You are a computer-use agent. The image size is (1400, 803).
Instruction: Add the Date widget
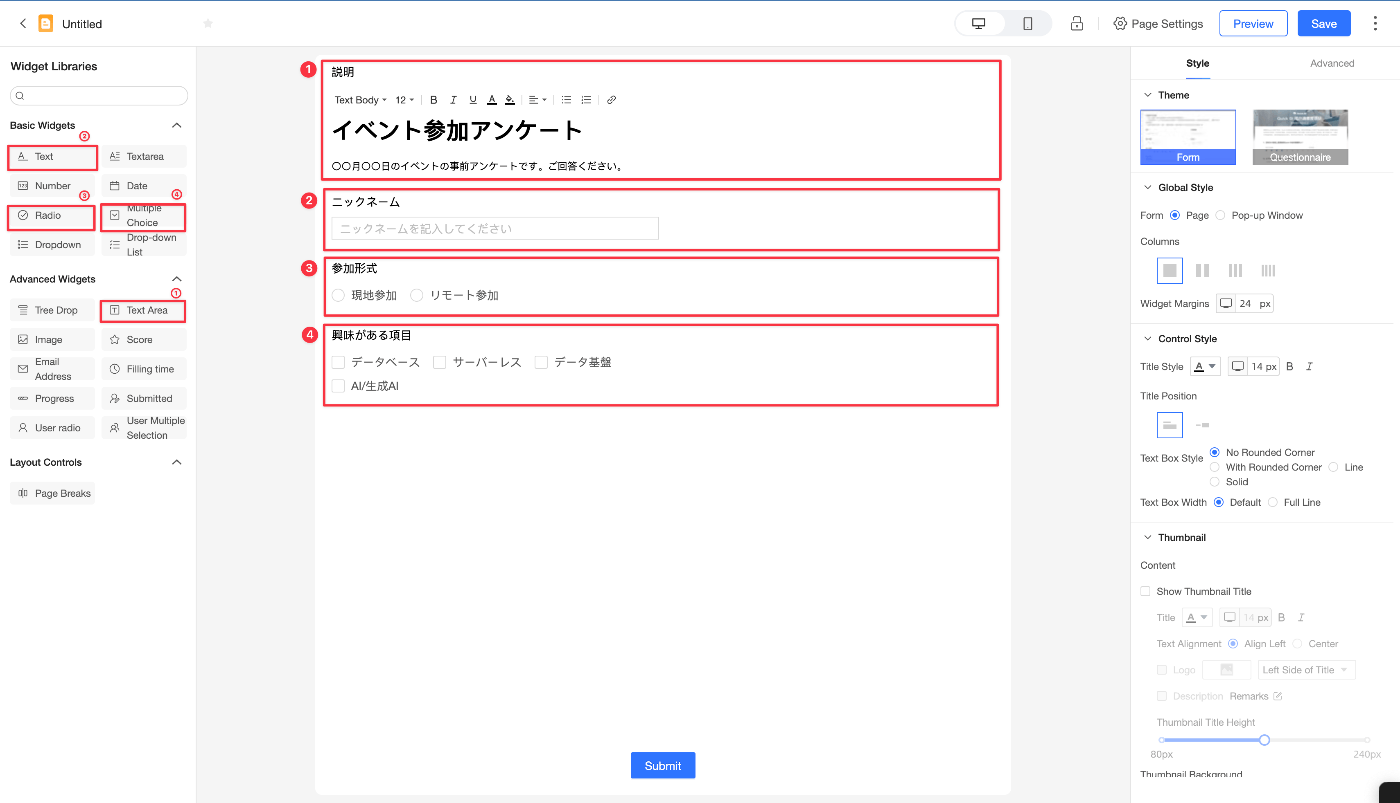click(x=144, y=186)
